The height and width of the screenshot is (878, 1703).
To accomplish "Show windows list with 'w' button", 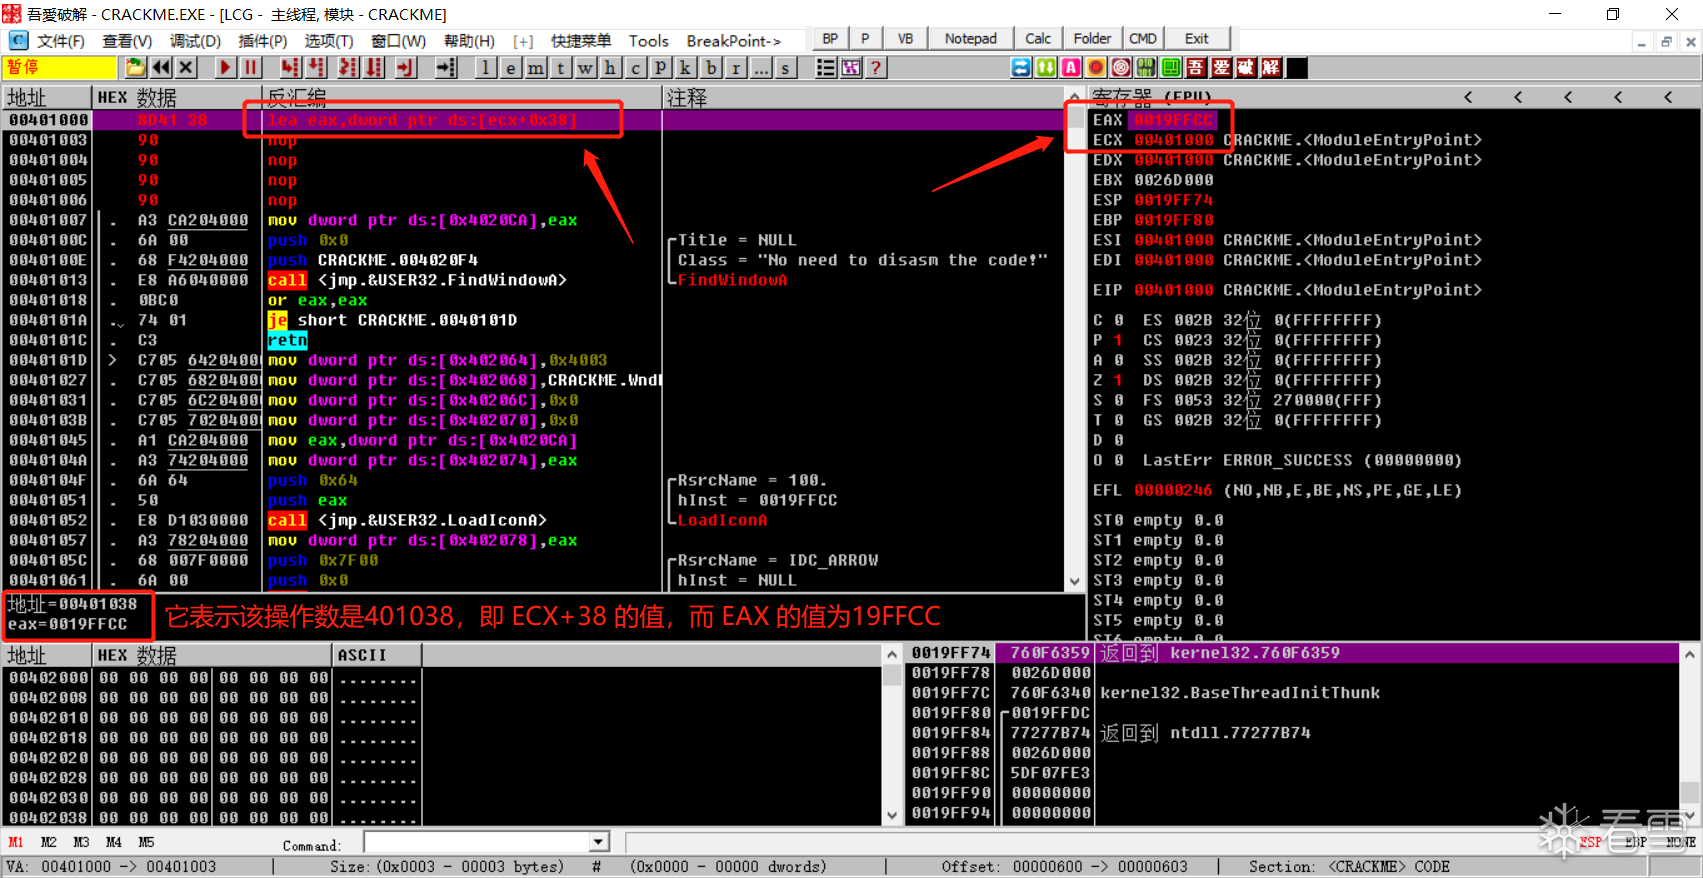I will [x=586, y=67].
